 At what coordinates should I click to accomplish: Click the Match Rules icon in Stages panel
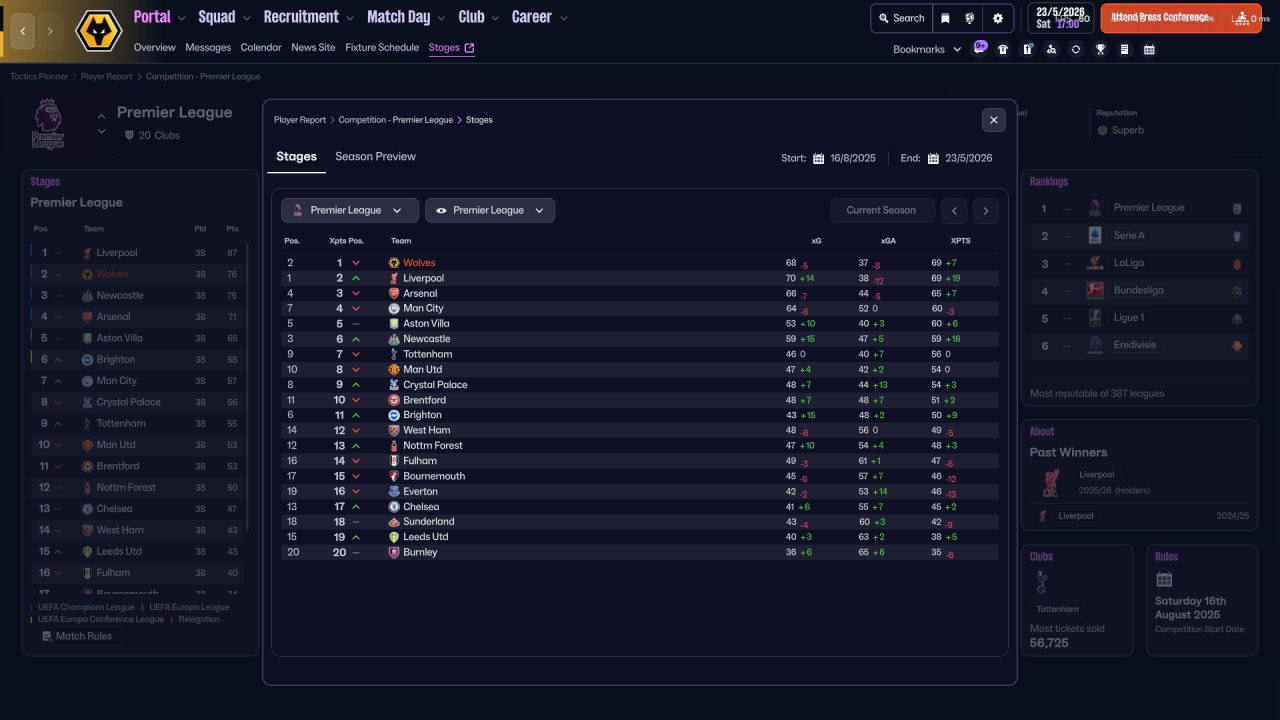click(47, 636)
